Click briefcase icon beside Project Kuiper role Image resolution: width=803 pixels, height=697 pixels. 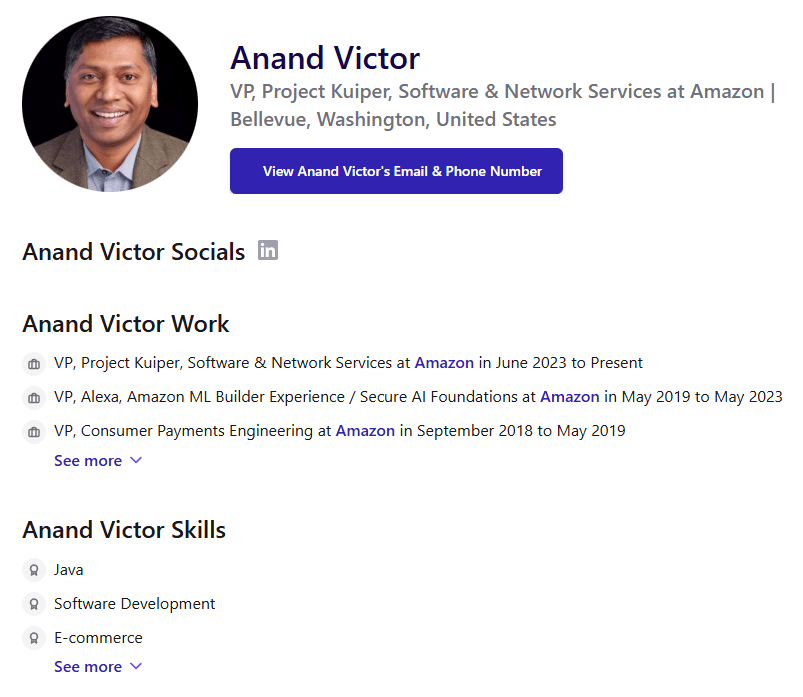point(34,364)
